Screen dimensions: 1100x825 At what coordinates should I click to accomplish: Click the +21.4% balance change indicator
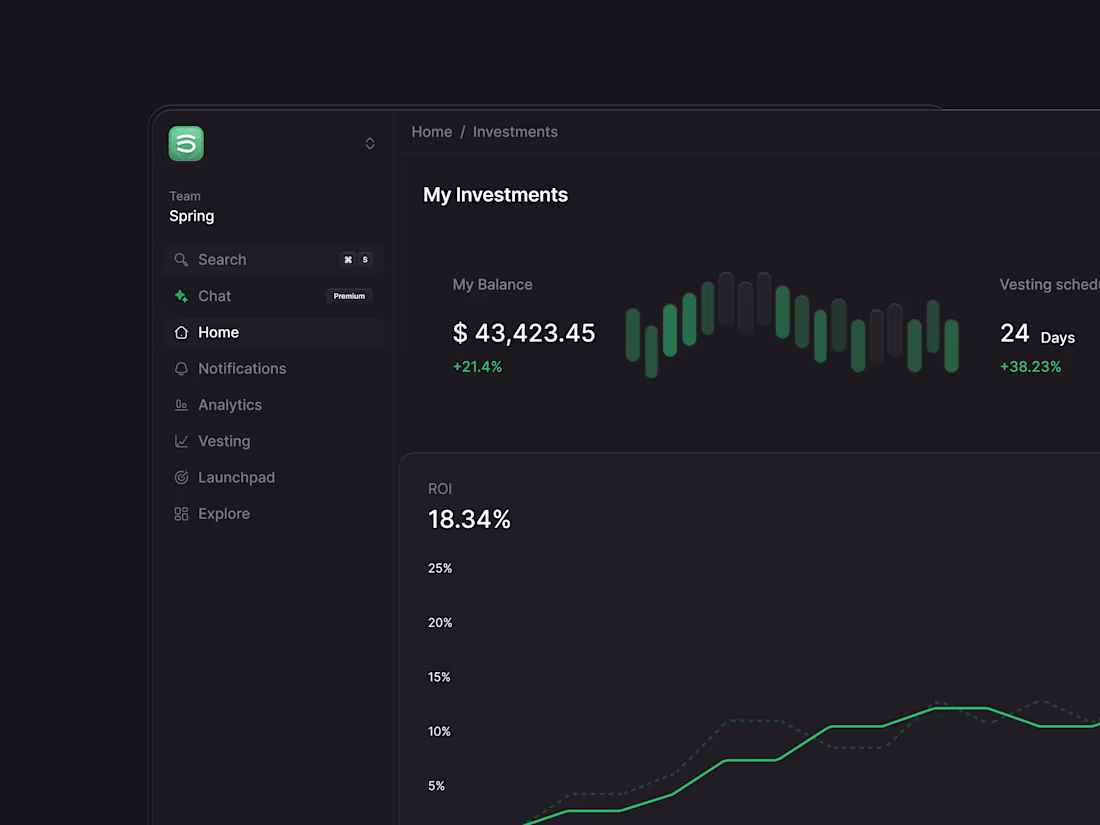point(477,366)
